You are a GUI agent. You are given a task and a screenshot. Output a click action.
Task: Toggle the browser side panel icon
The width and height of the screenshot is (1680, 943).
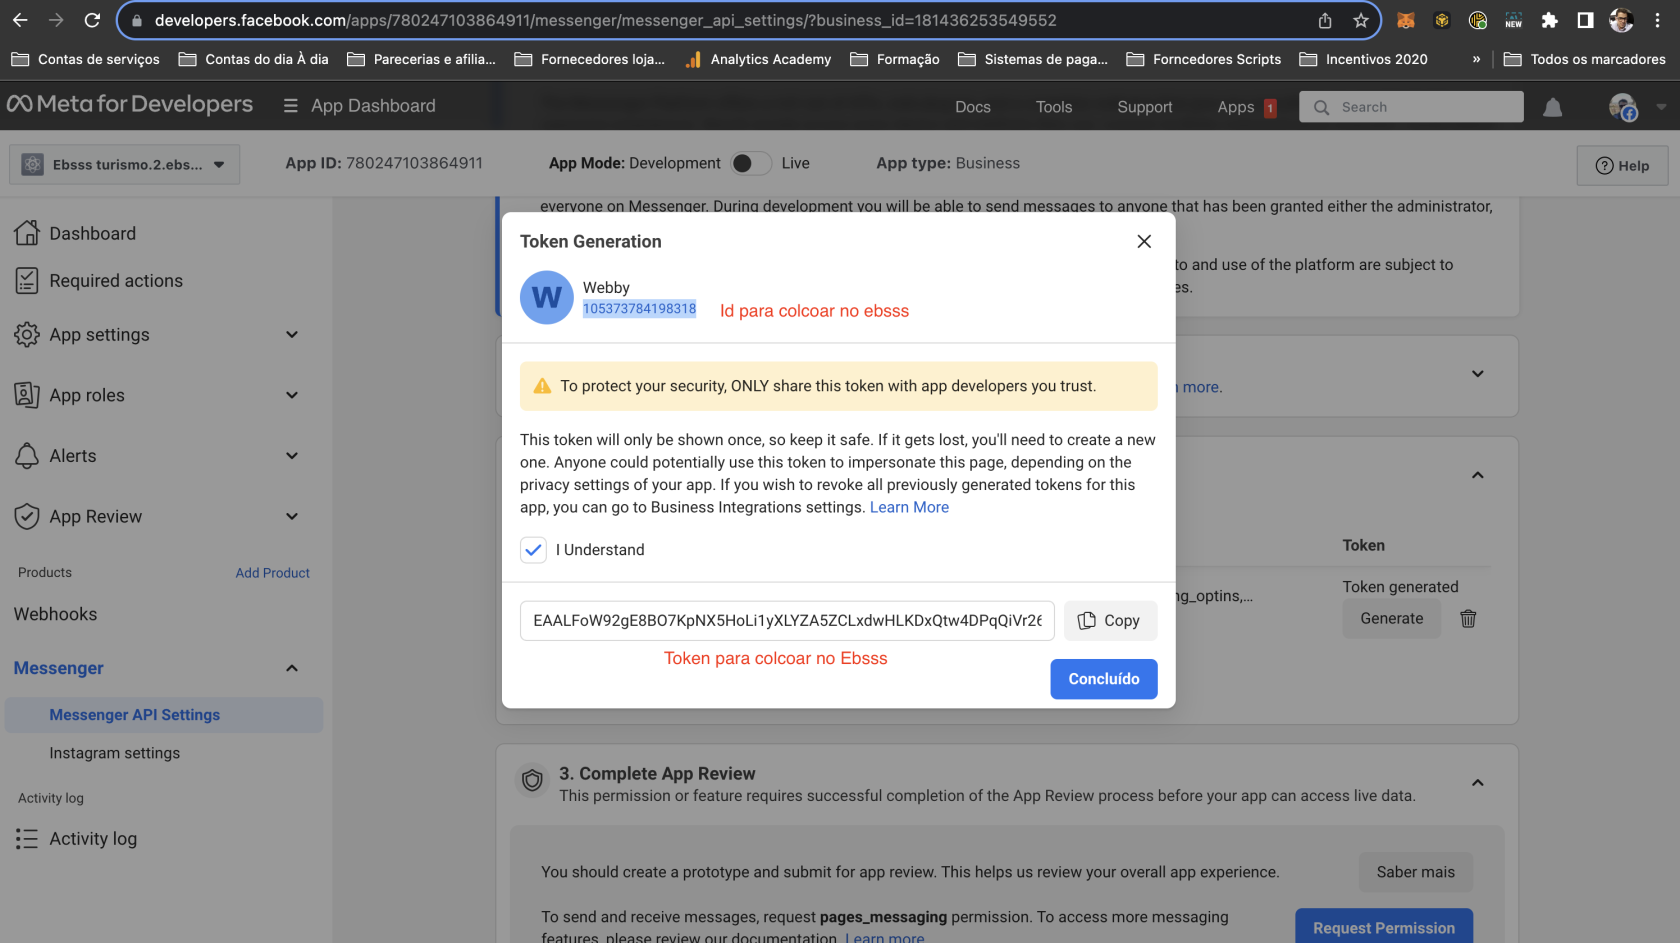(x=1585, y=20)
